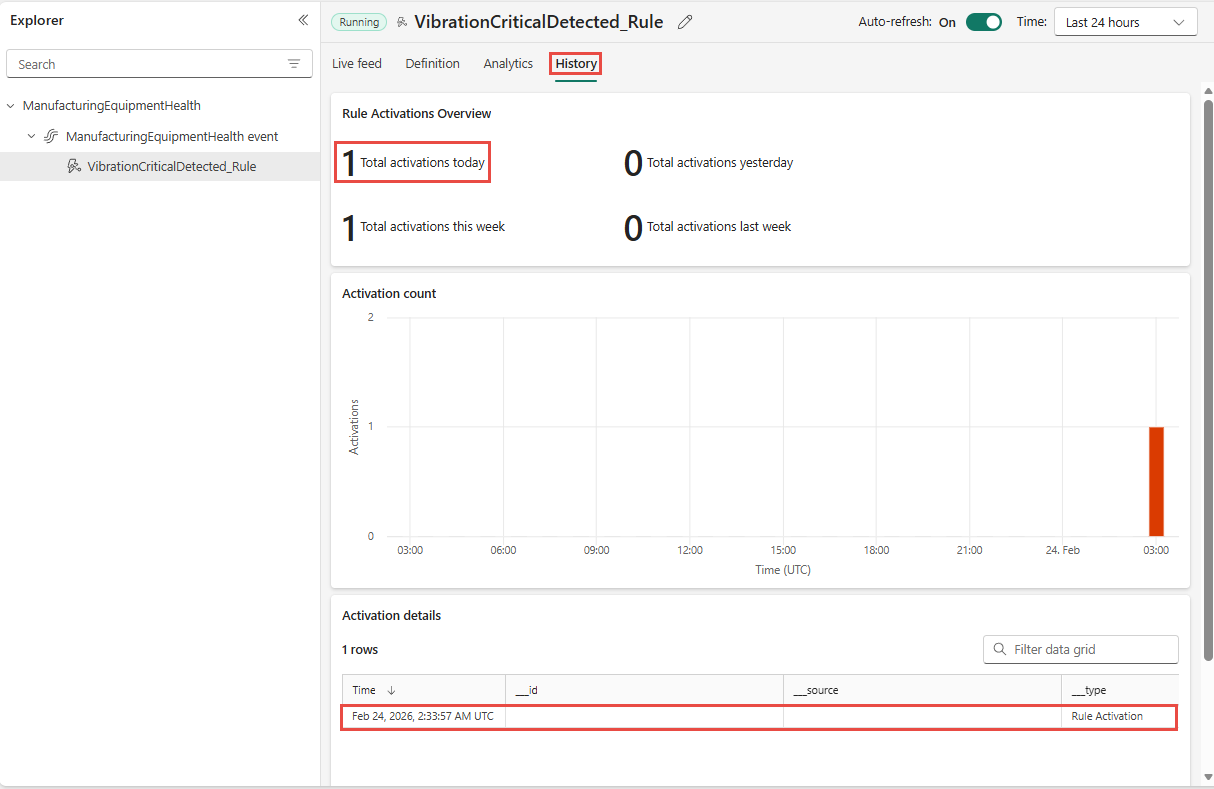Viewport: 1214px width, 789px height.
Task: Click the Running status badge
Action: click(x=359, y=22)
